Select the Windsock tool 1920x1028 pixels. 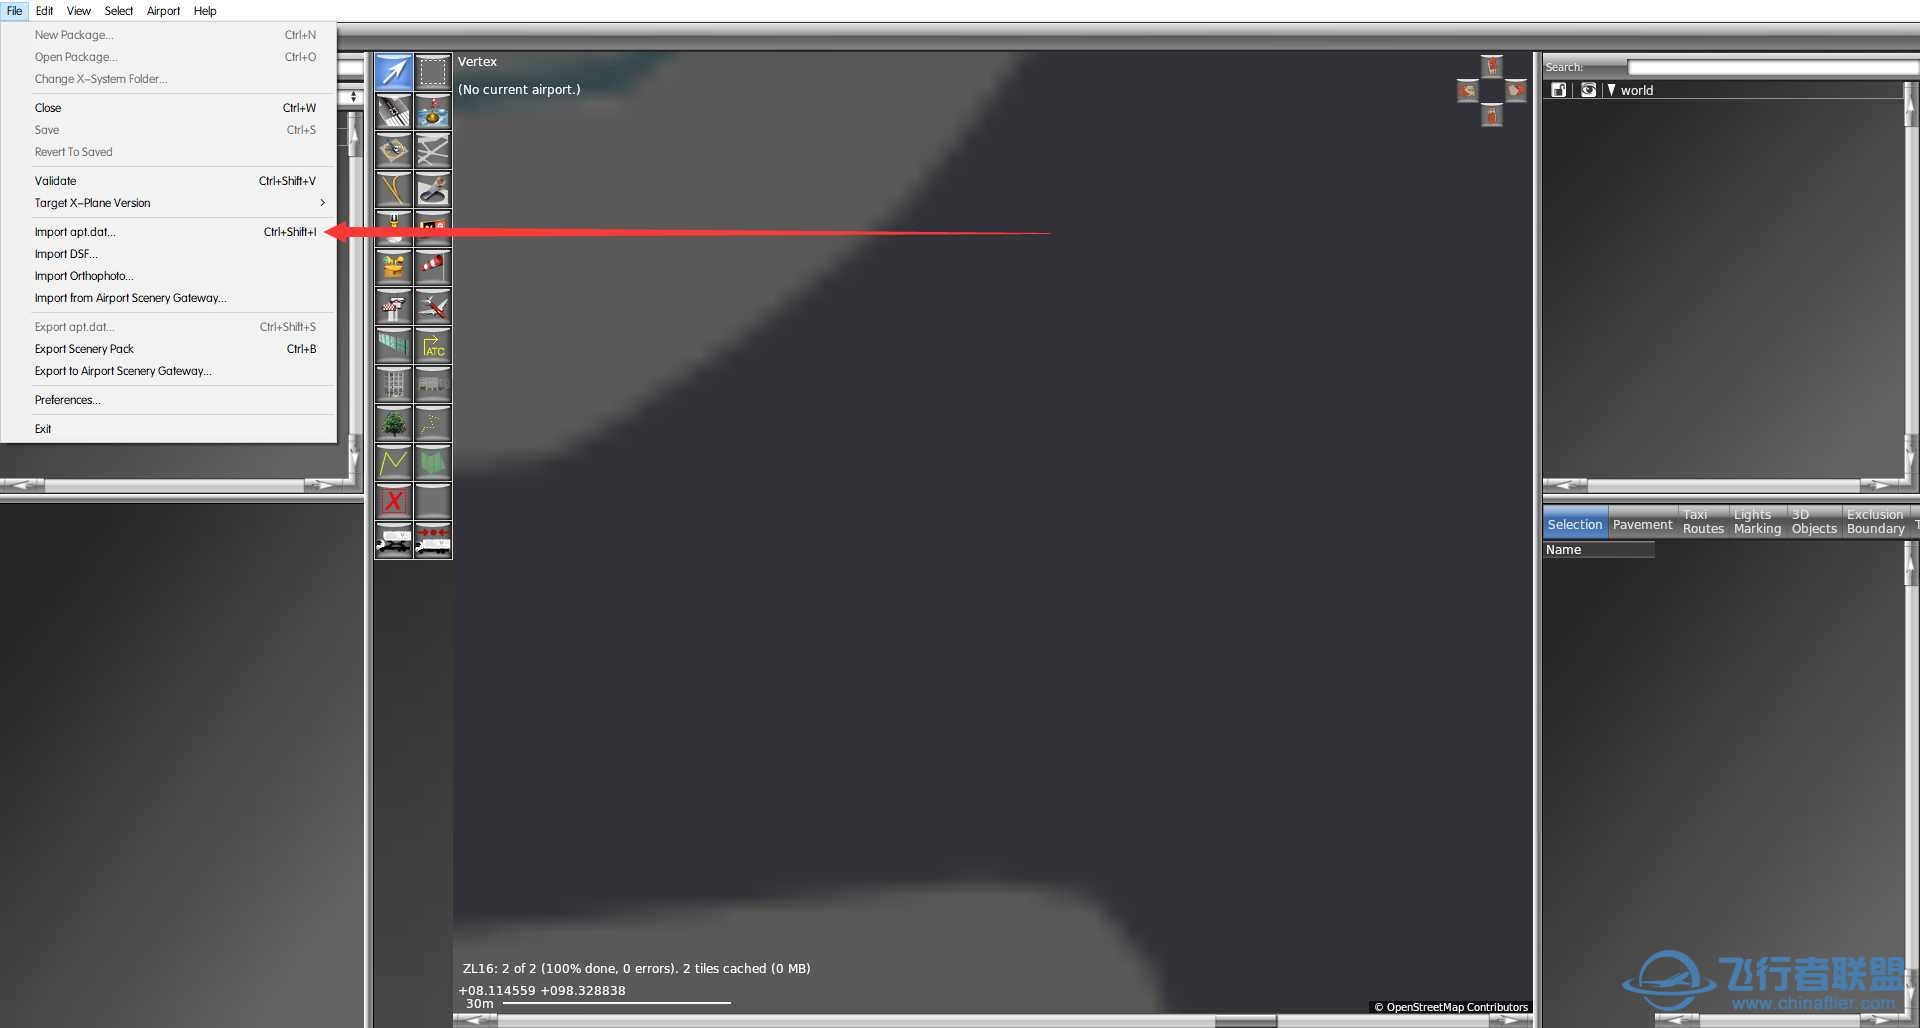[433, 267]
